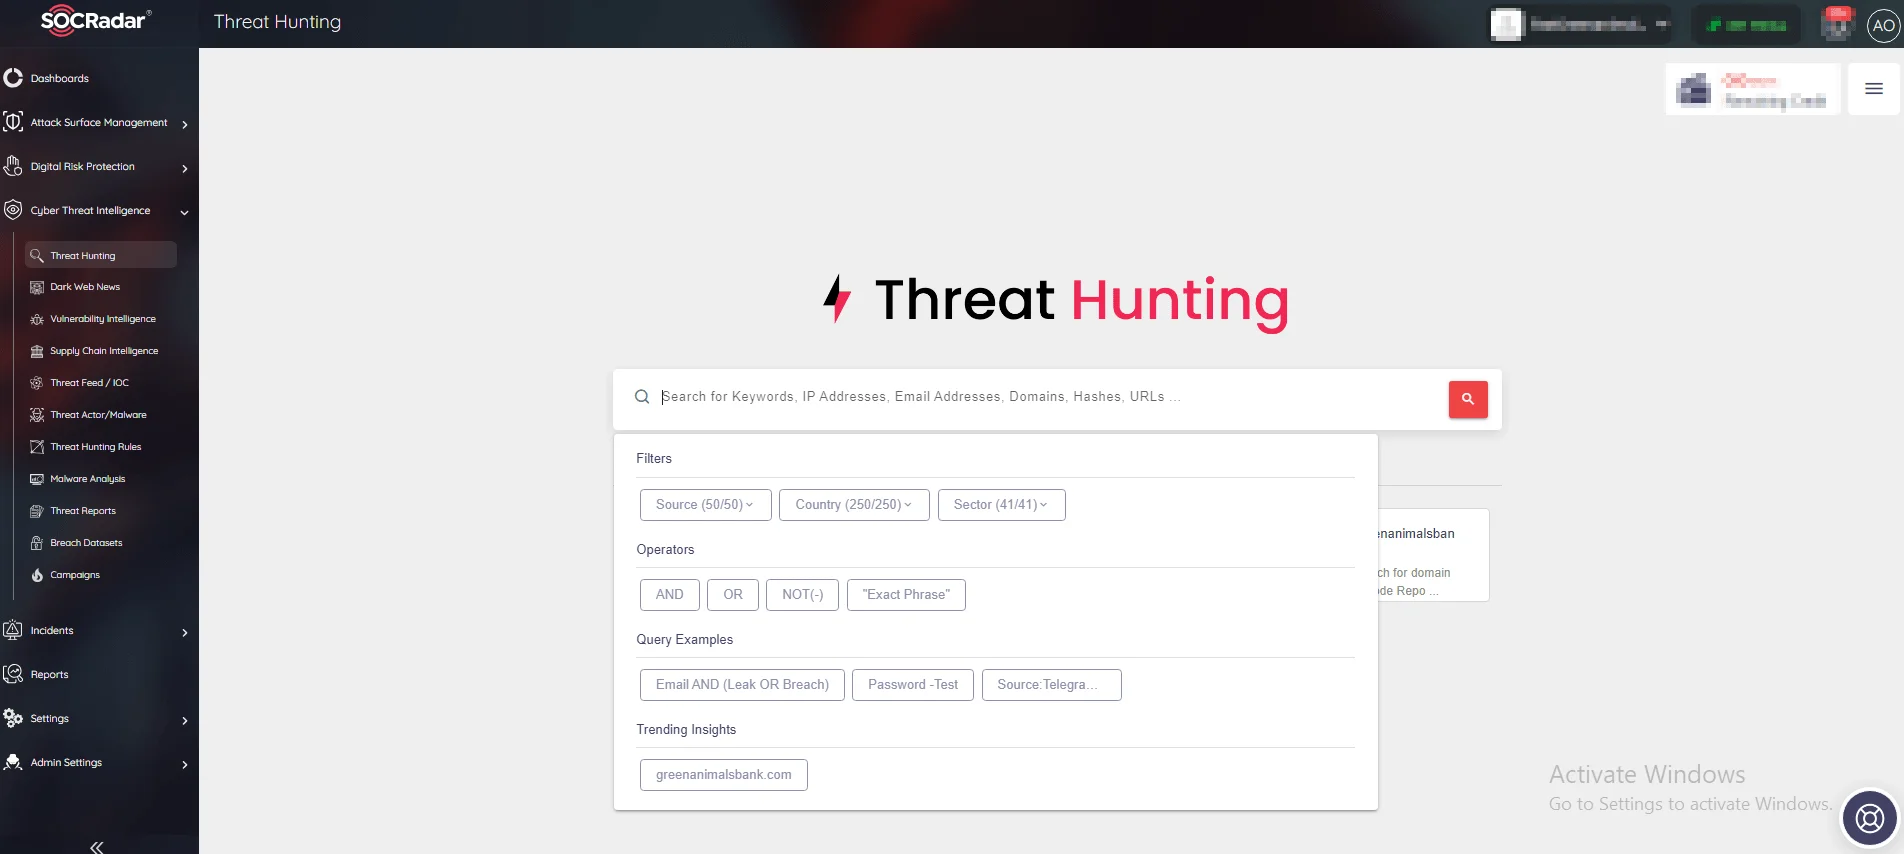1904x854 pixels.
Task: Click the Vulnerability Intelligence bug icon
Action: coord(37,319)
